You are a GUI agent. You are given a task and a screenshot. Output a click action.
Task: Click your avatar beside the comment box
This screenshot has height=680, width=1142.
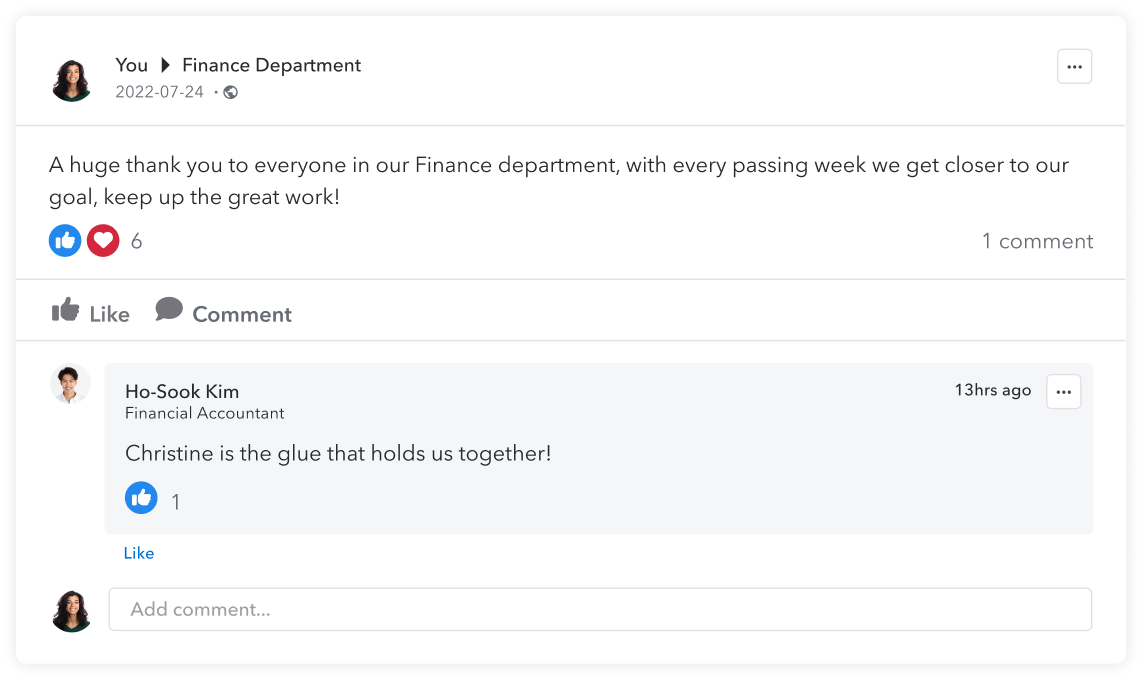coord(71,610)
